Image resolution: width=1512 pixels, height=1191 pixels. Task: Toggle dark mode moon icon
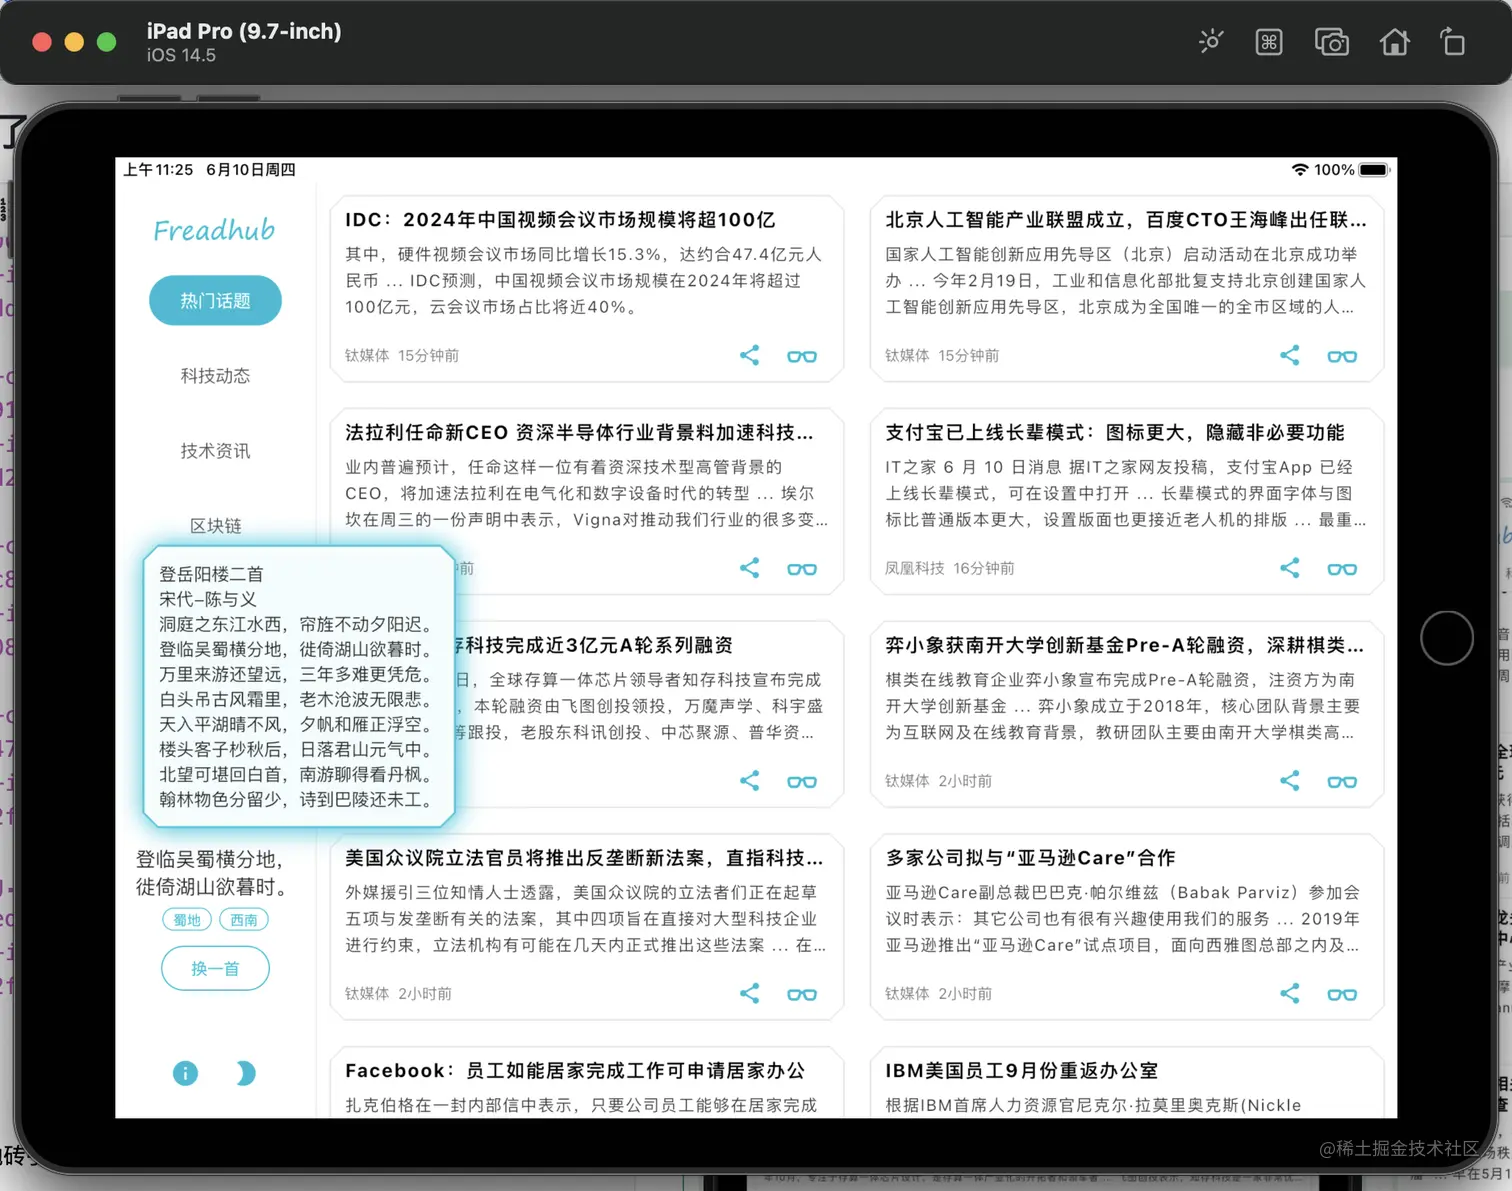click(x=245, y=1073)
